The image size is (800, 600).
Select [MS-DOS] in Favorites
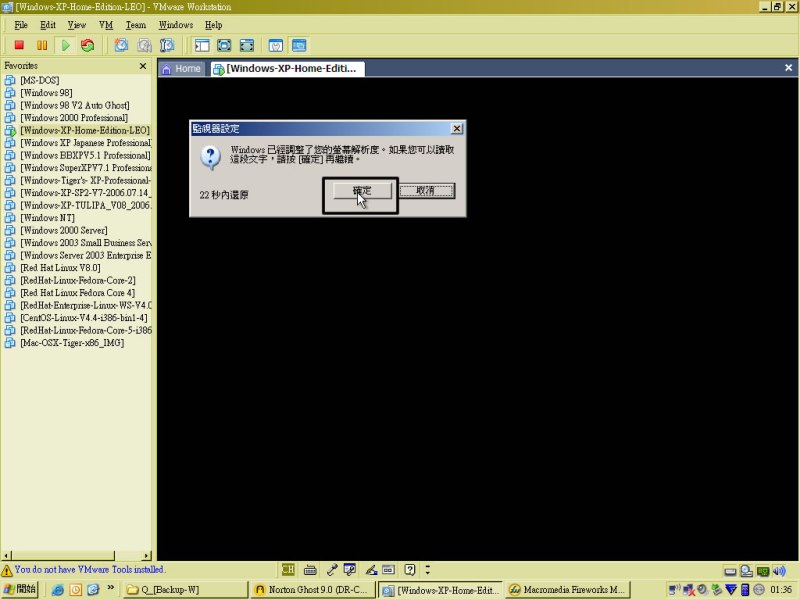coord(39,80)
